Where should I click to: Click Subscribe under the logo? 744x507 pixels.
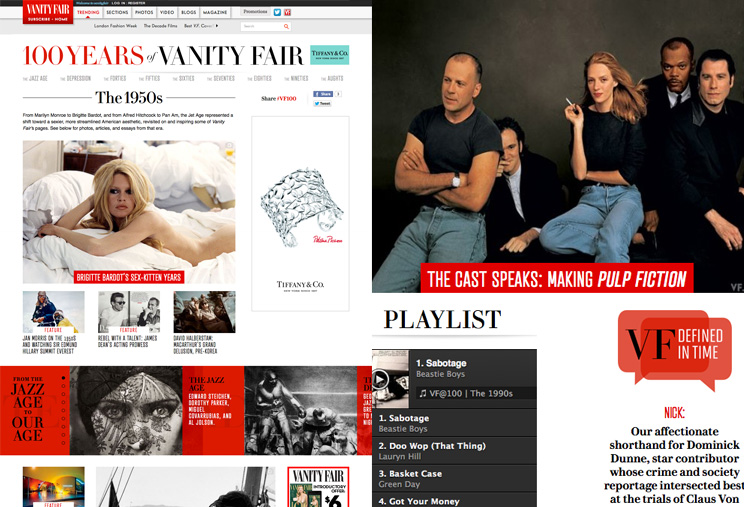(37, 19)
